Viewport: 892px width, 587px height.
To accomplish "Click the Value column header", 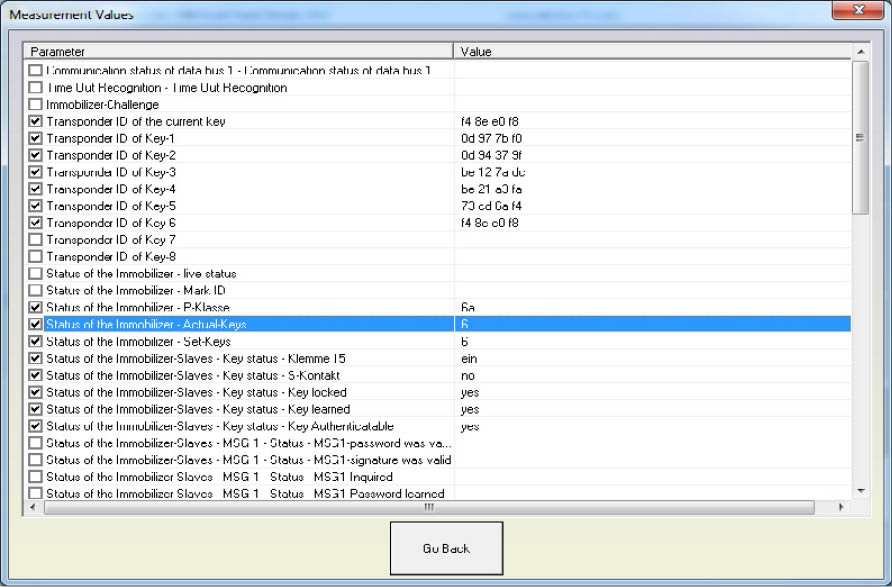I will click(650, 51).
